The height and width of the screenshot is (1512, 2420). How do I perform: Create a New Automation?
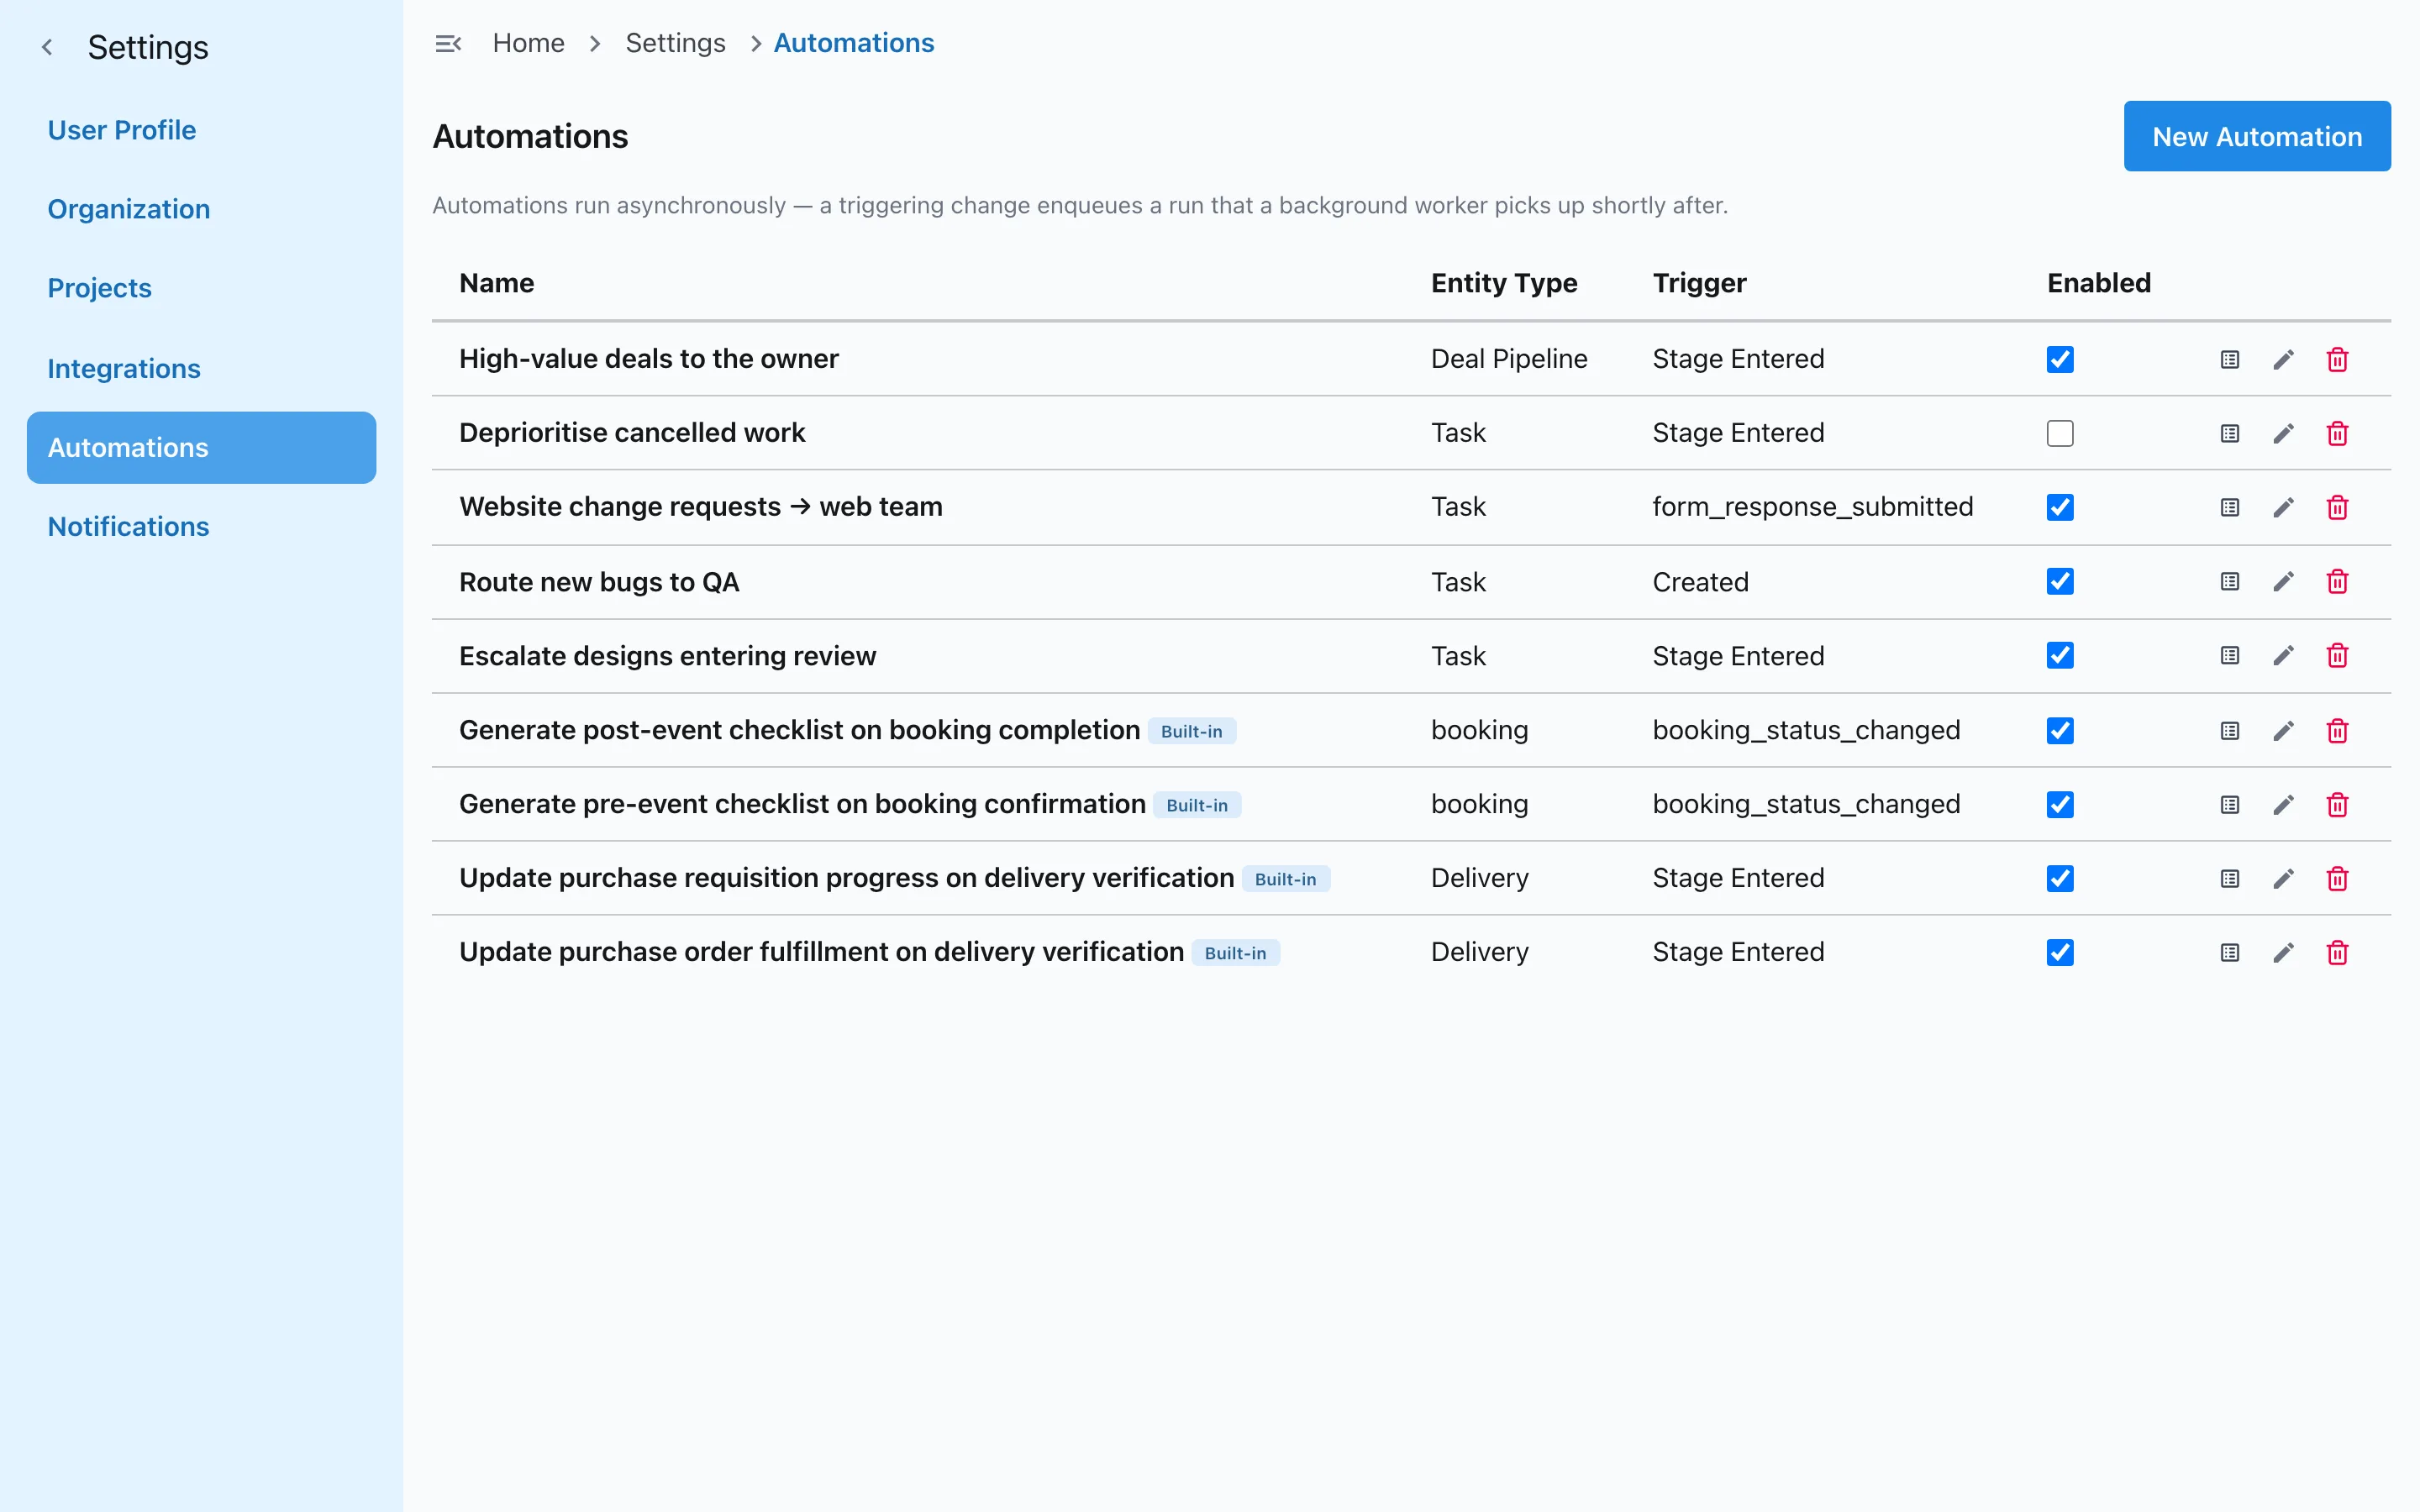[2257, 136]
